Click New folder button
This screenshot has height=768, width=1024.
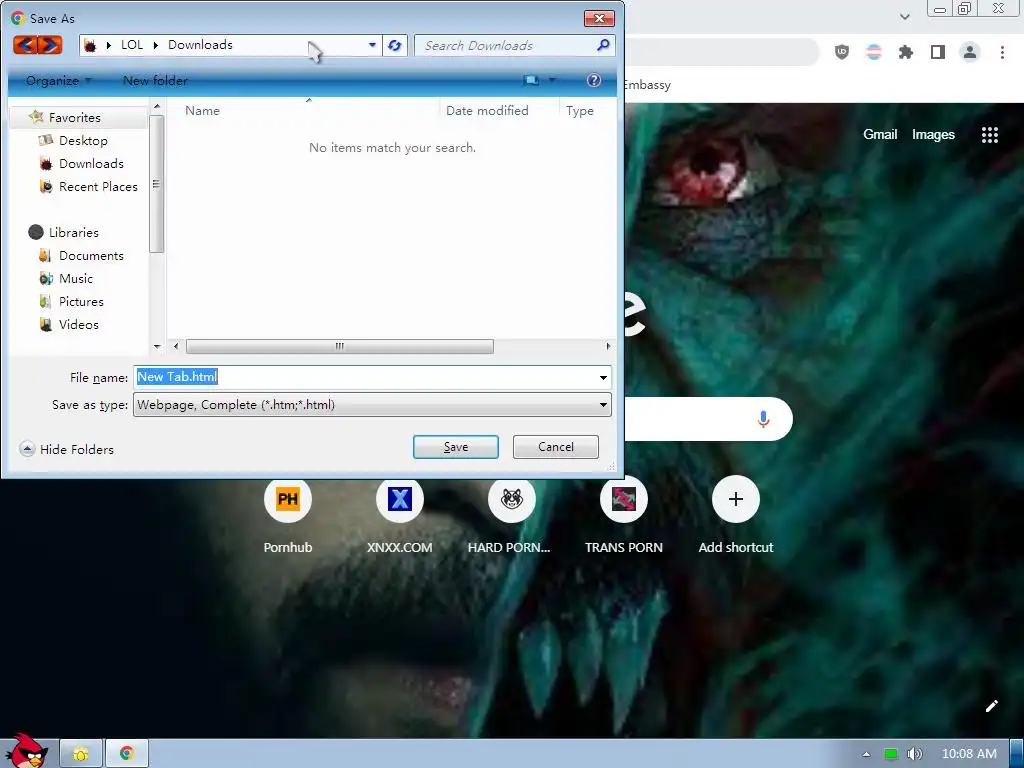pyautogui.click(x=155, y=81)
